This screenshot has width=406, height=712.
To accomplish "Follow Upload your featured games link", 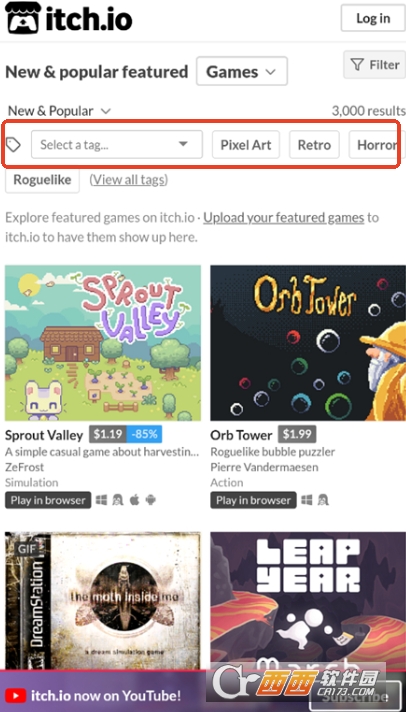I will pyautogui.click(x=284, y=218).
